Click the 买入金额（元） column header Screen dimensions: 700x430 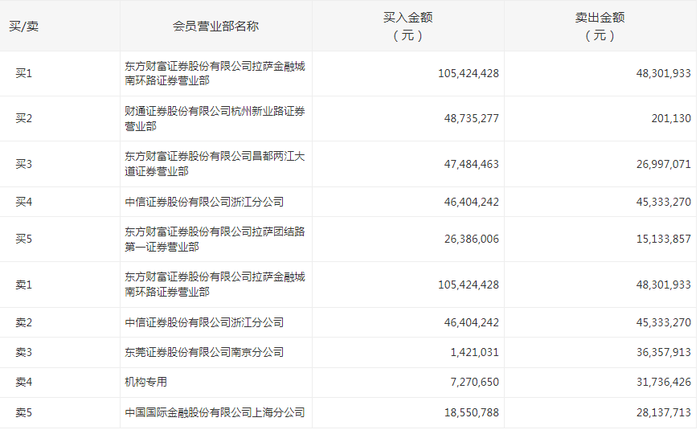(408, 26)
